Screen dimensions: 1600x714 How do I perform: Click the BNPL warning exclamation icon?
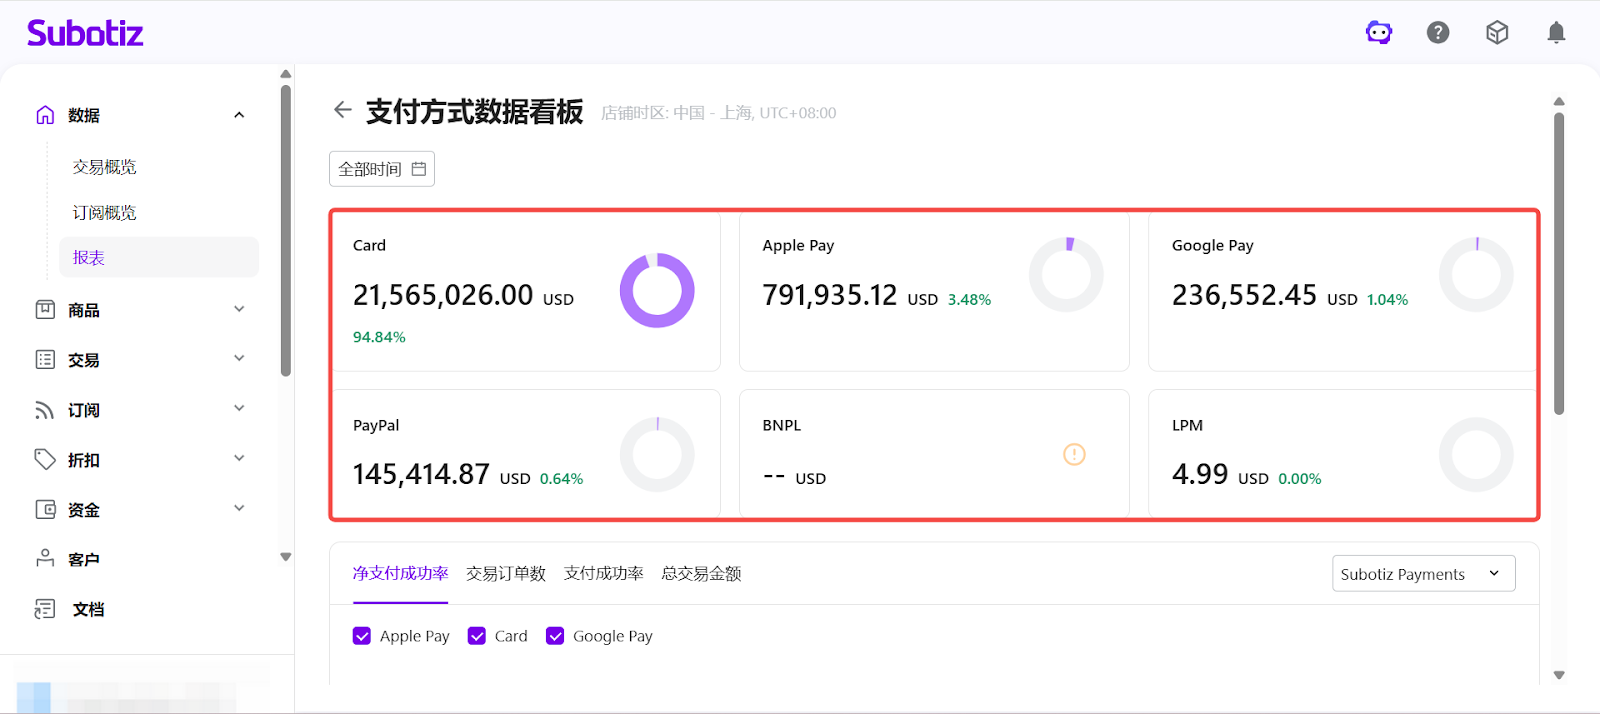coord(1074,455)
